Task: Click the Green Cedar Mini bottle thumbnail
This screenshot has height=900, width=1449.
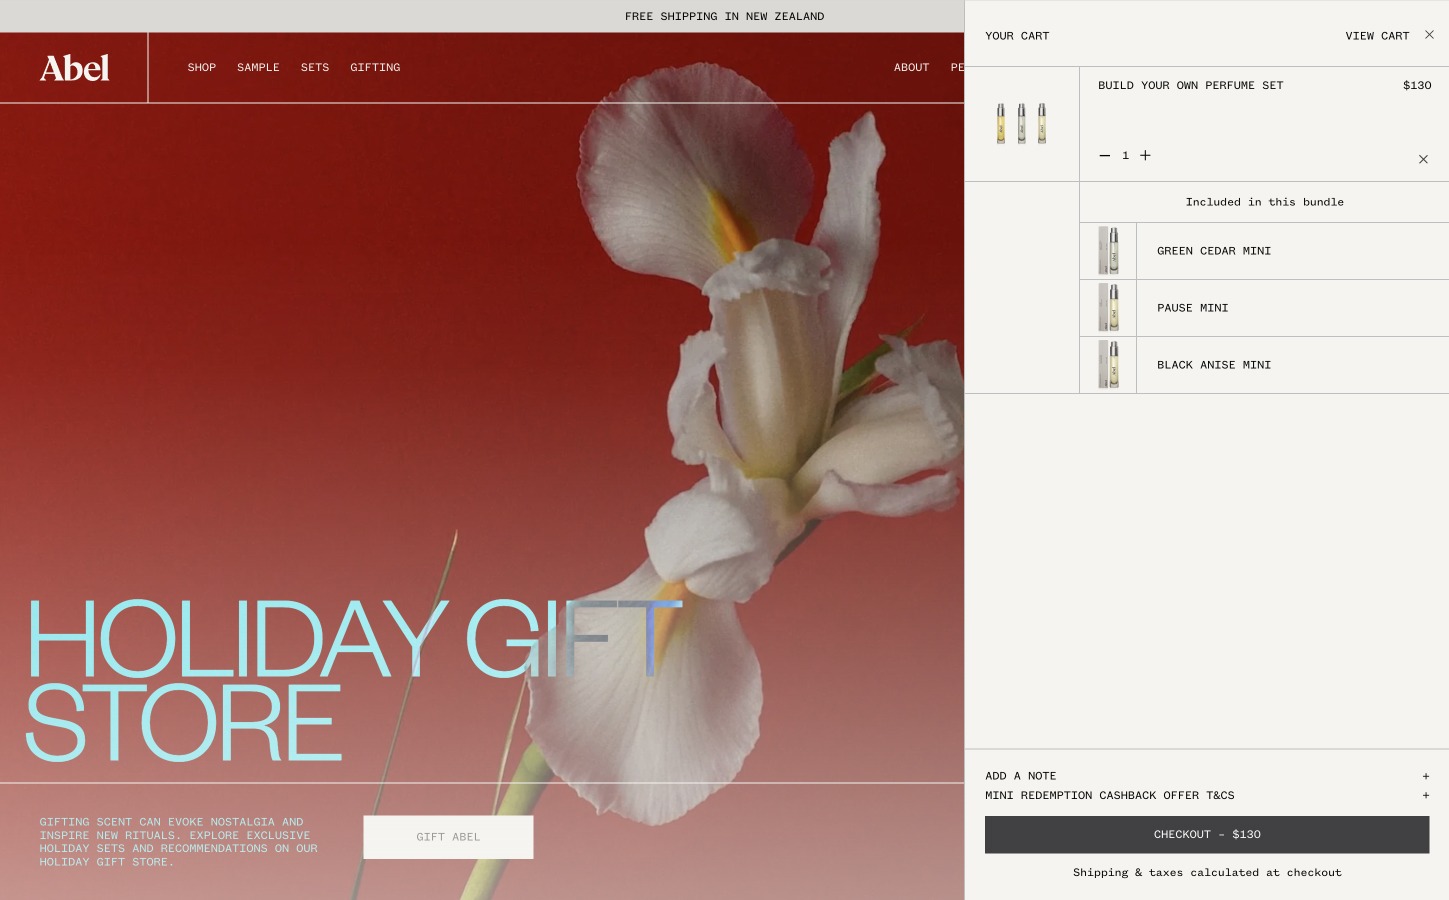Action: point(1108,250)
